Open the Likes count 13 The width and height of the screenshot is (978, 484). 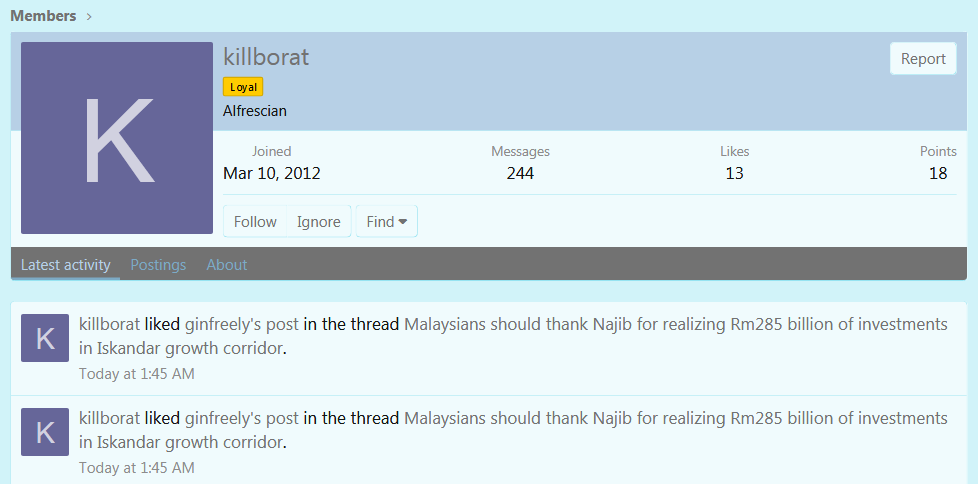coord(734,173)
